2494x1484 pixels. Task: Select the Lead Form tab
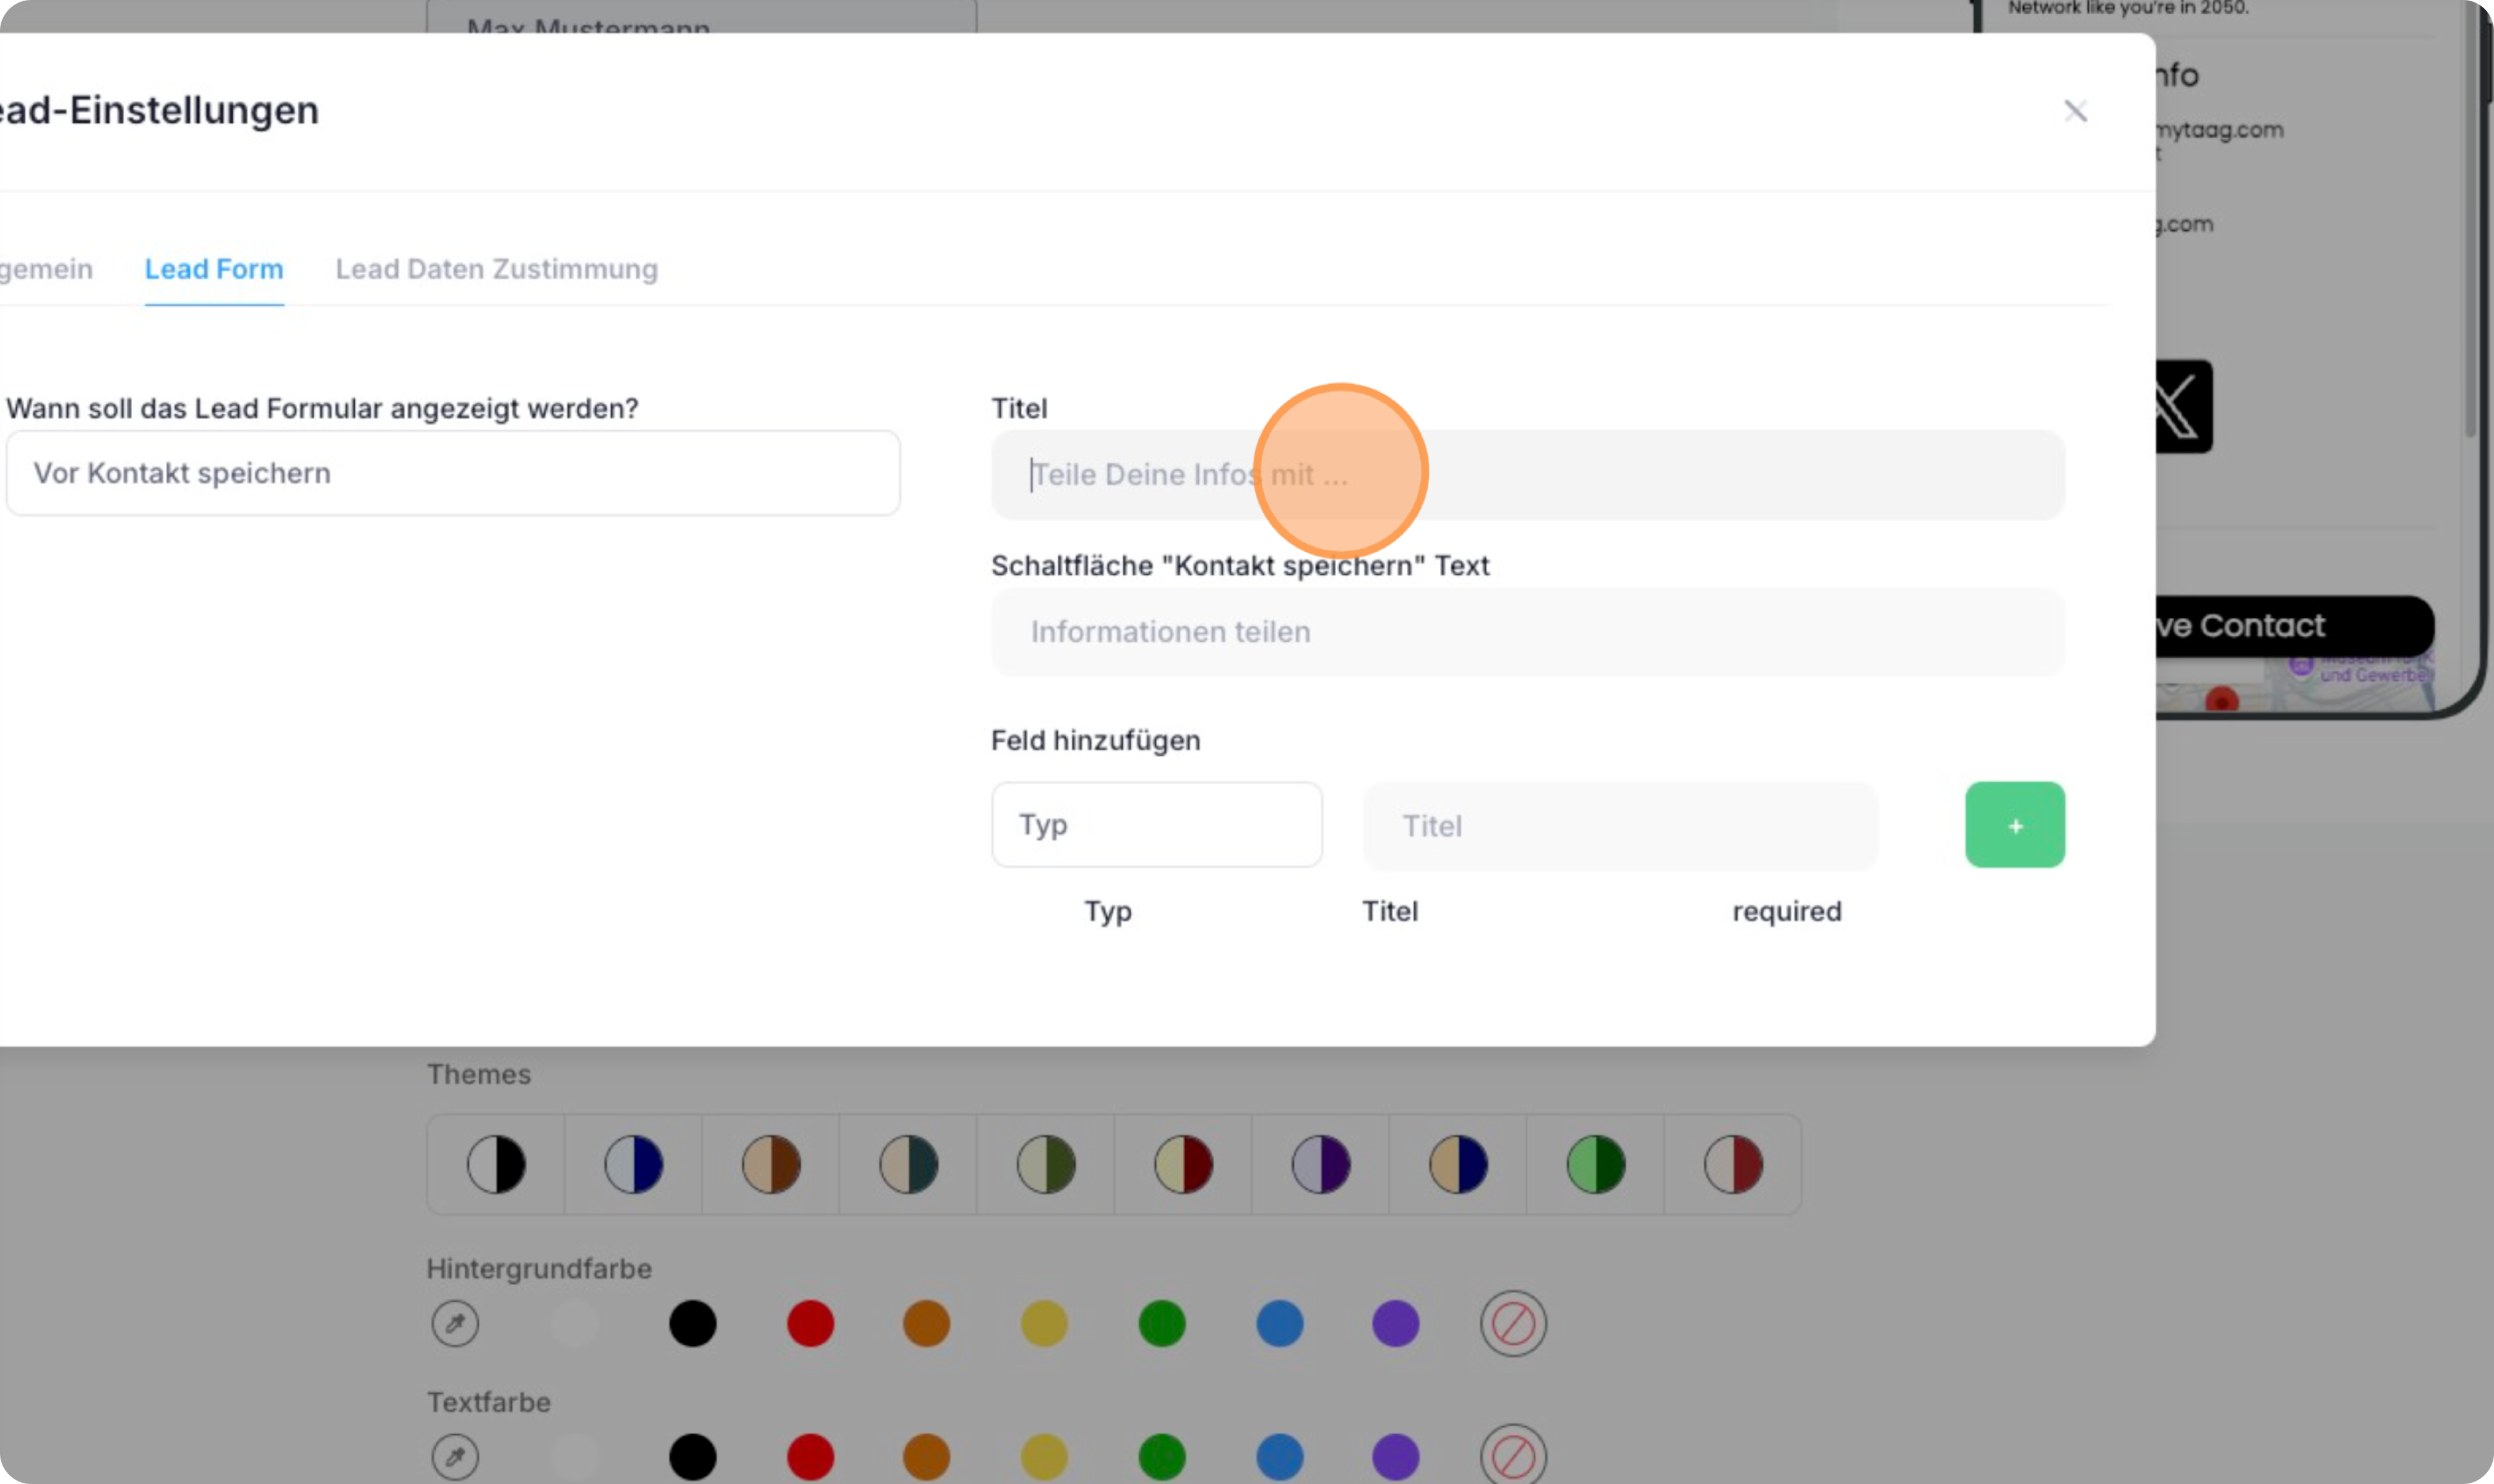tap(214, 269)
